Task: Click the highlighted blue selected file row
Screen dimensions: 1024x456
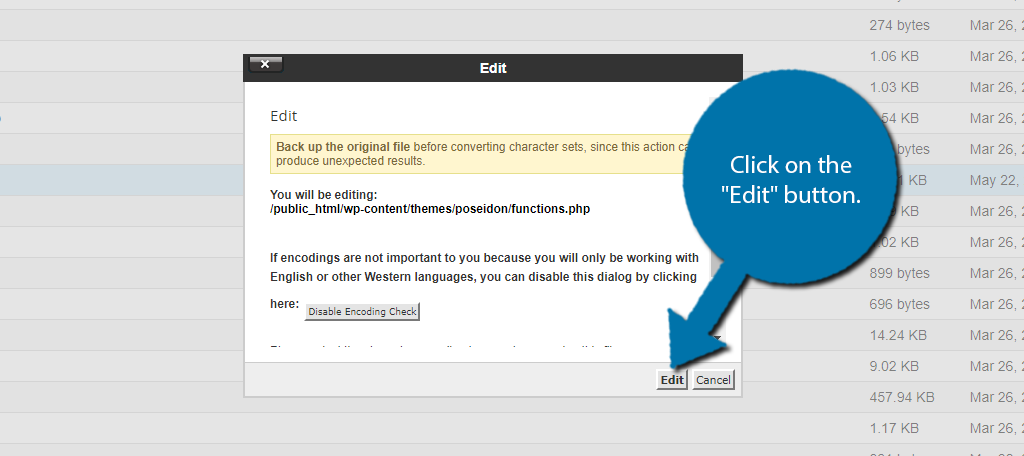Action: [x=120, y=180]
